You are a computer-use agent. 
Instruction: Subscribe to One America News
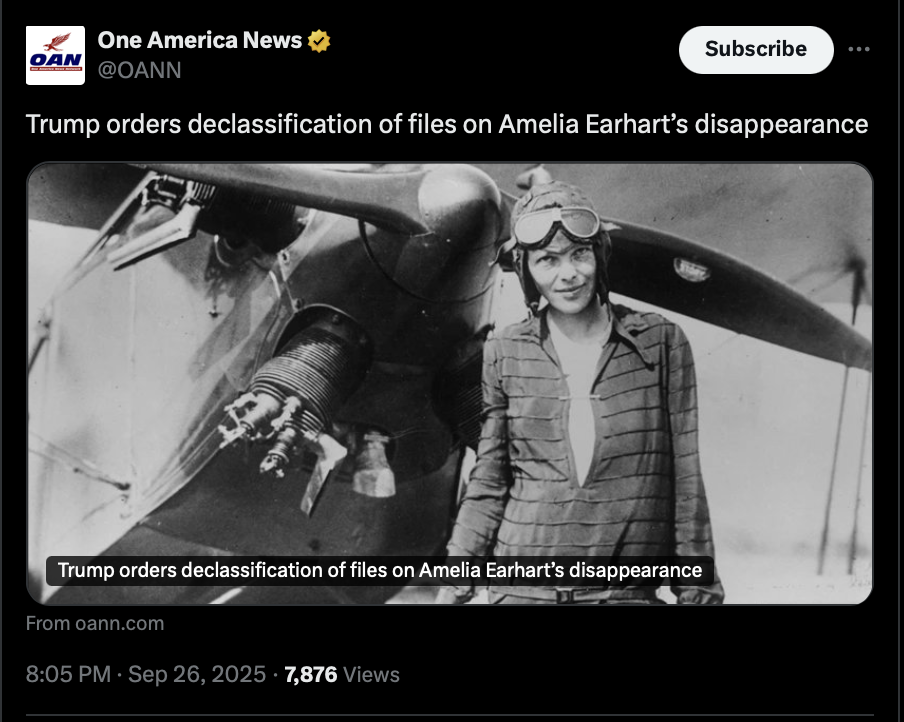tap(755, 49)
